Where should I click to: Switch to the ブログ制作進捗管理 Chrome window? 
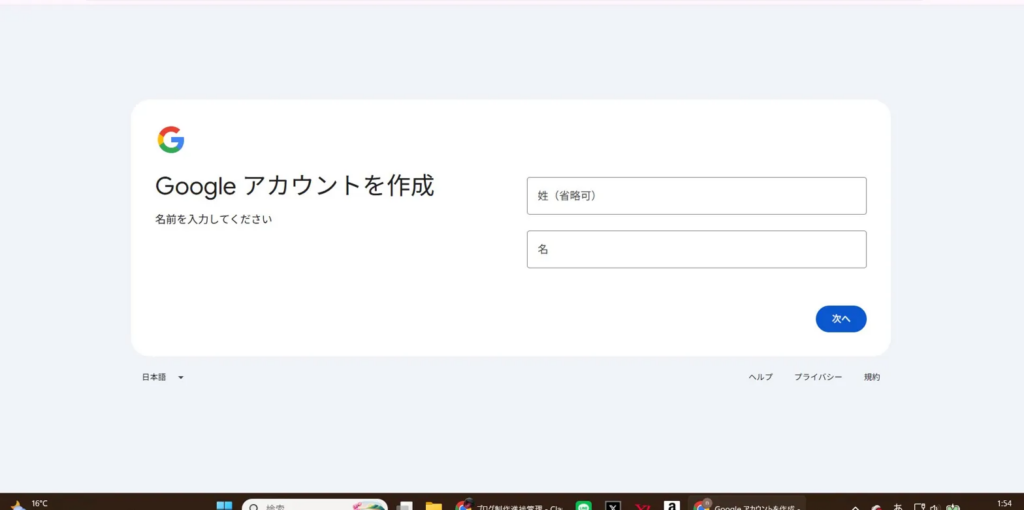(x=509, y=506)
